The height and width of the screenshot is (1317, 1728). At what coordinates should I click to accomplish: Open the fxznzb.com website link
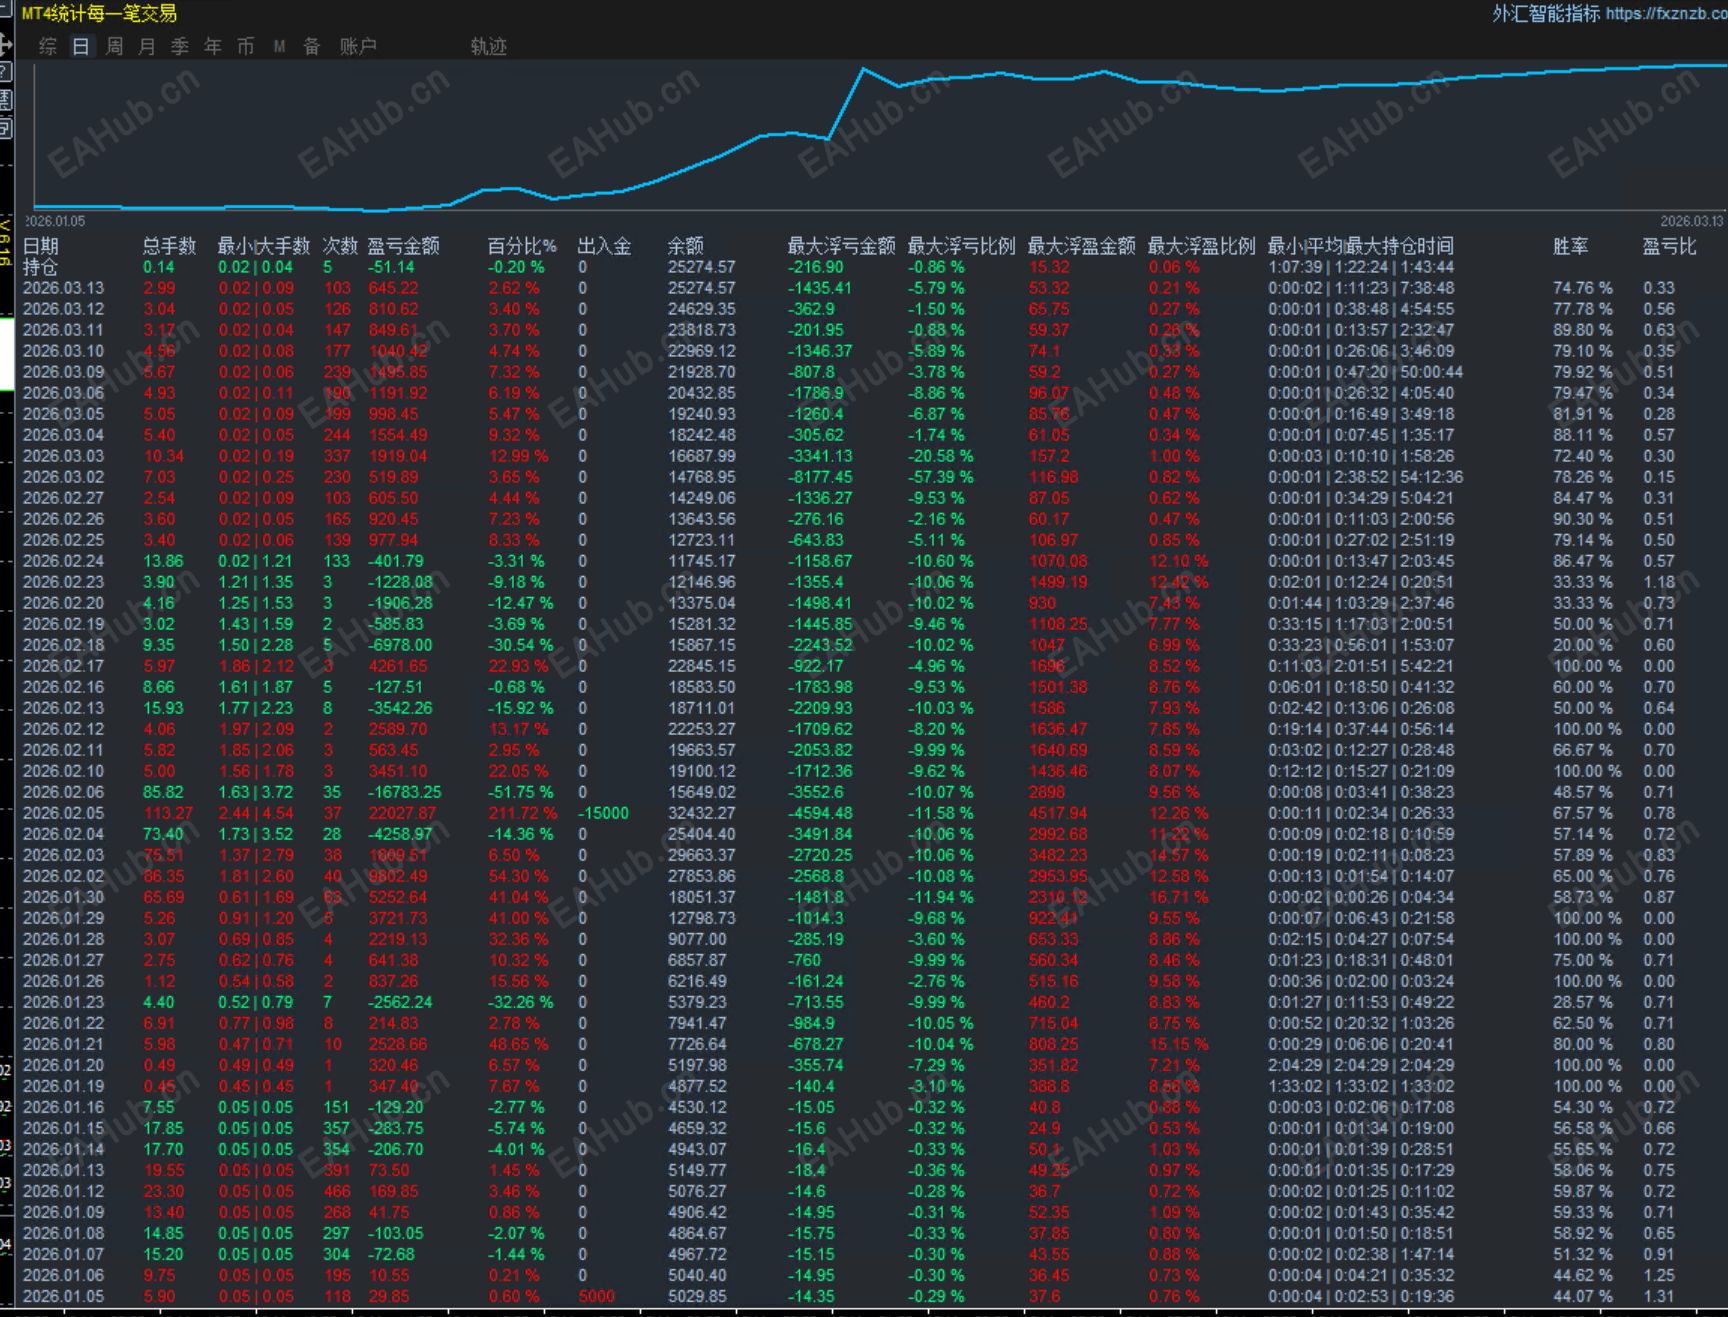1666,13
